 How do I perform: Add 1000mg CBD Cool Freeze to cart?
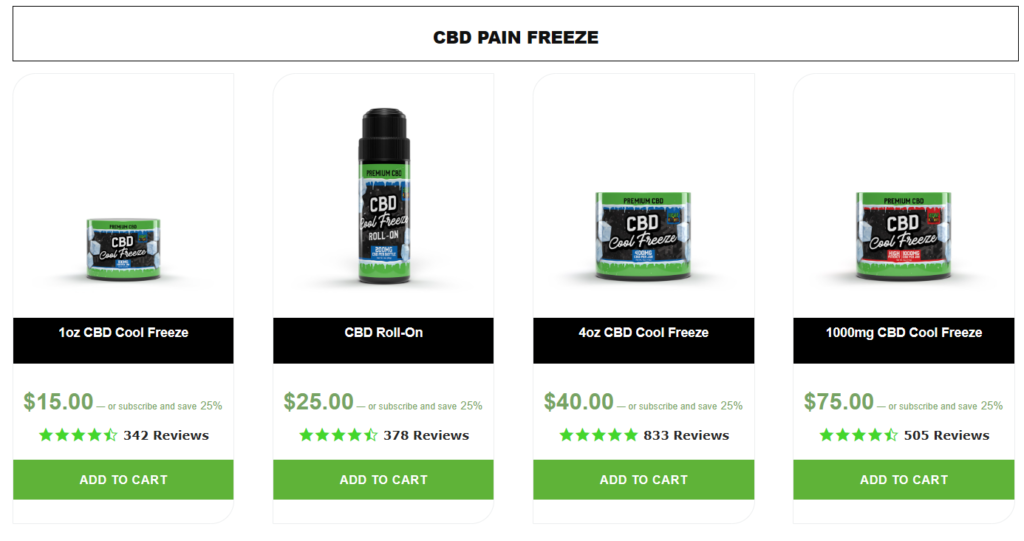904,480
